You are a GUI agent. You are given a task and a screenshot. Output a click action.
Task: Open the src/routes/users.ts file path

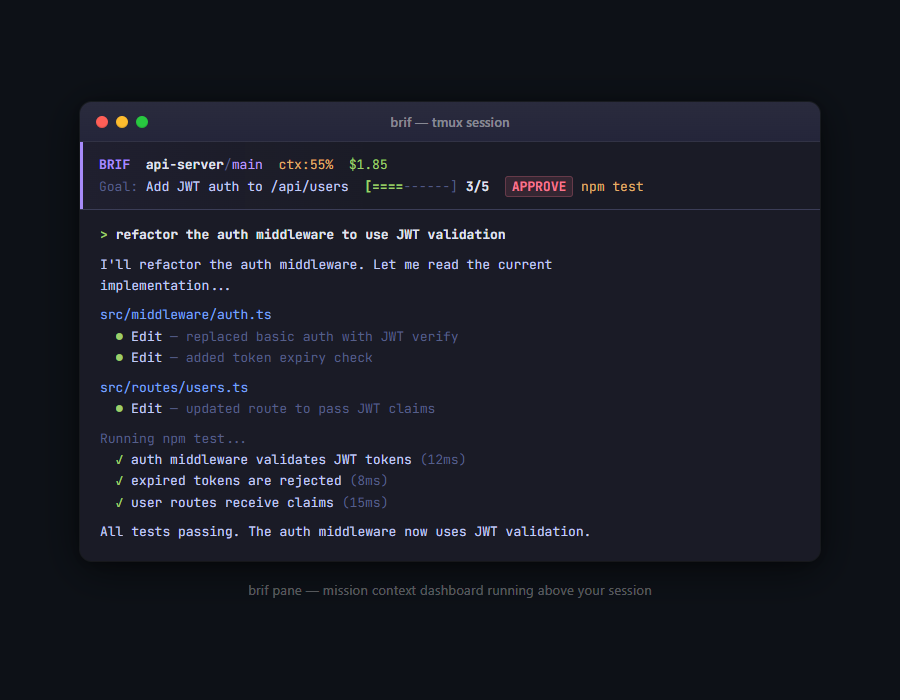tap(174, 387)
